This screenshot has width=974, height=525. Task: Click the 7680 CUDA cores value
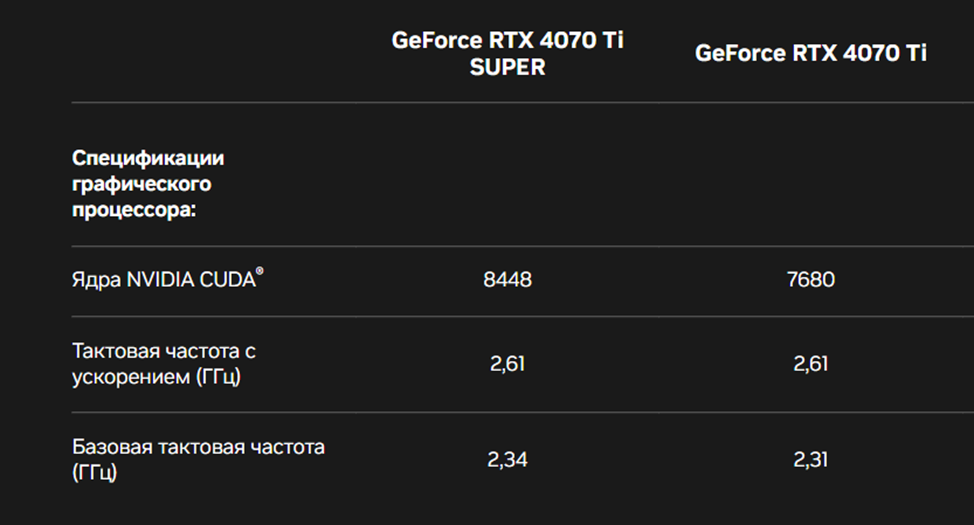click(810, 280)
